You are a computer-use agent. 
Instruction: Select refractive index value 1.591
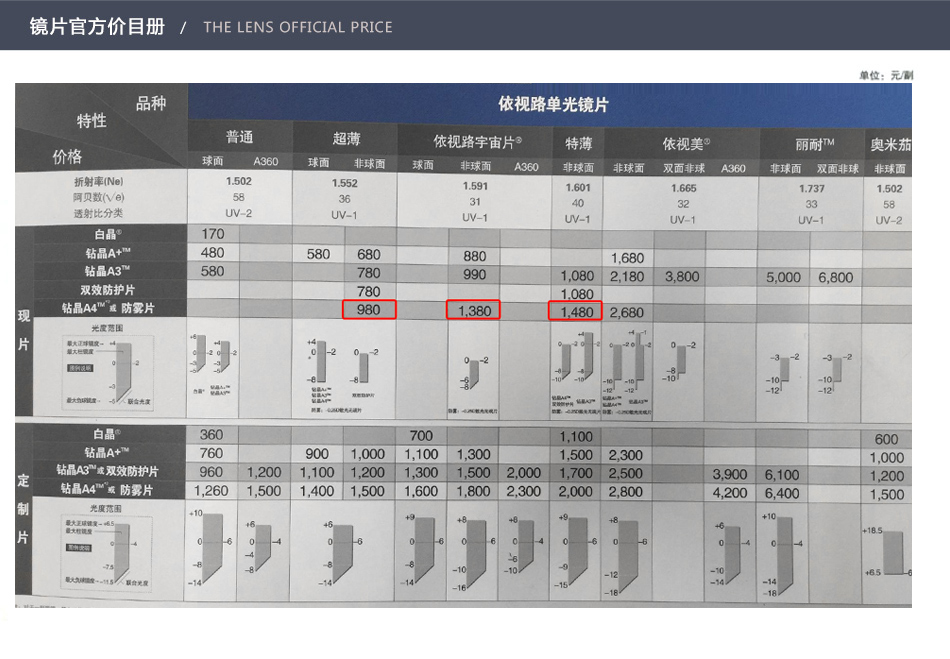click(475, 186)
